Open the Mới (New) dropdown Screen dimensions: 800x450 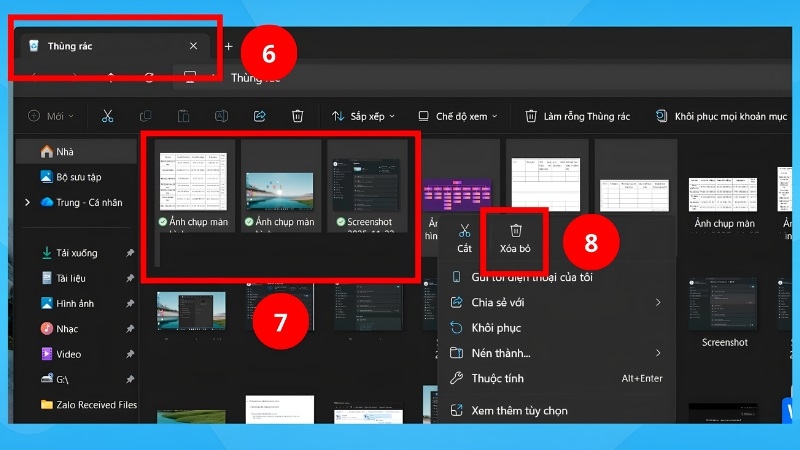pyautogui.click(x=51, y=116)
